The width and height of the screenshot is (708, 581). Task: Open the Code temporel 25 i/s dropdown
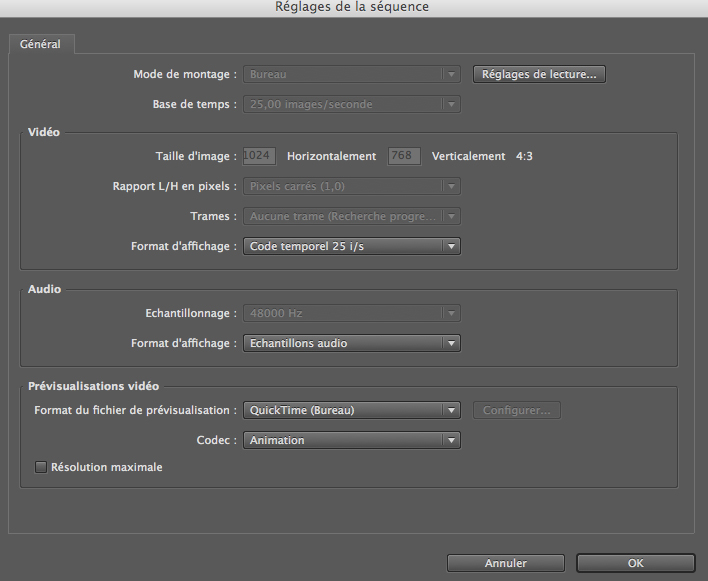click(x=352, y=246)
